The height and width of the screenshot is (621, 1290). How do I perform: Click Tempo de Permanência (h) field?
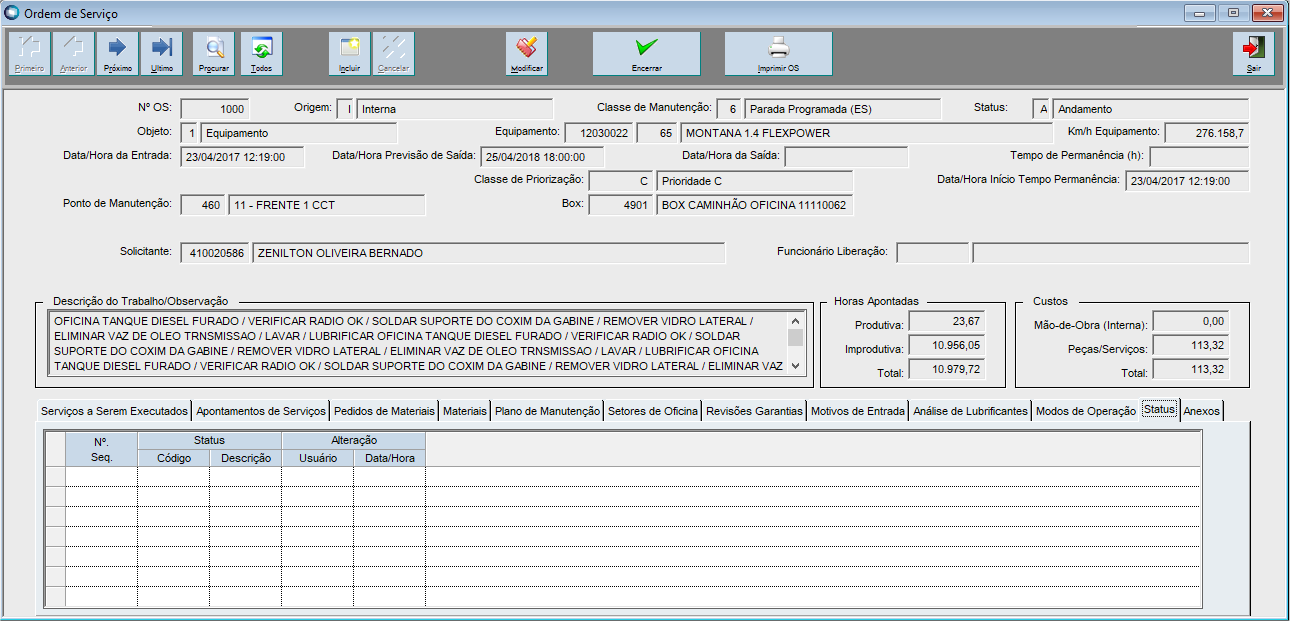click(1199, 157)
